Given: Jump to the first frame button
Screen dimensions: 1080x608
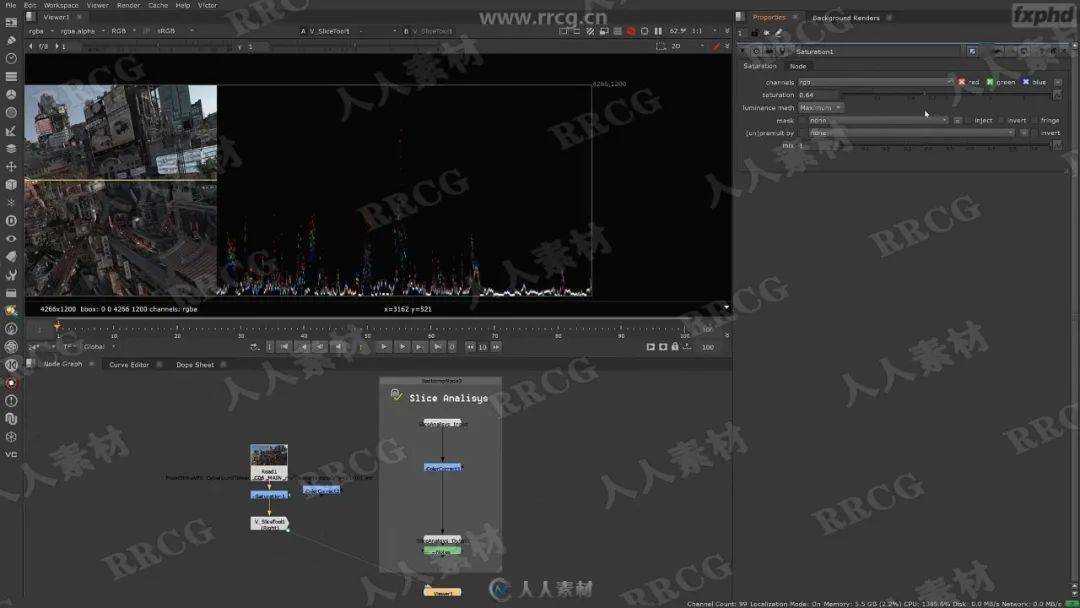Looking at the screenshot, I should pos(284,347).
